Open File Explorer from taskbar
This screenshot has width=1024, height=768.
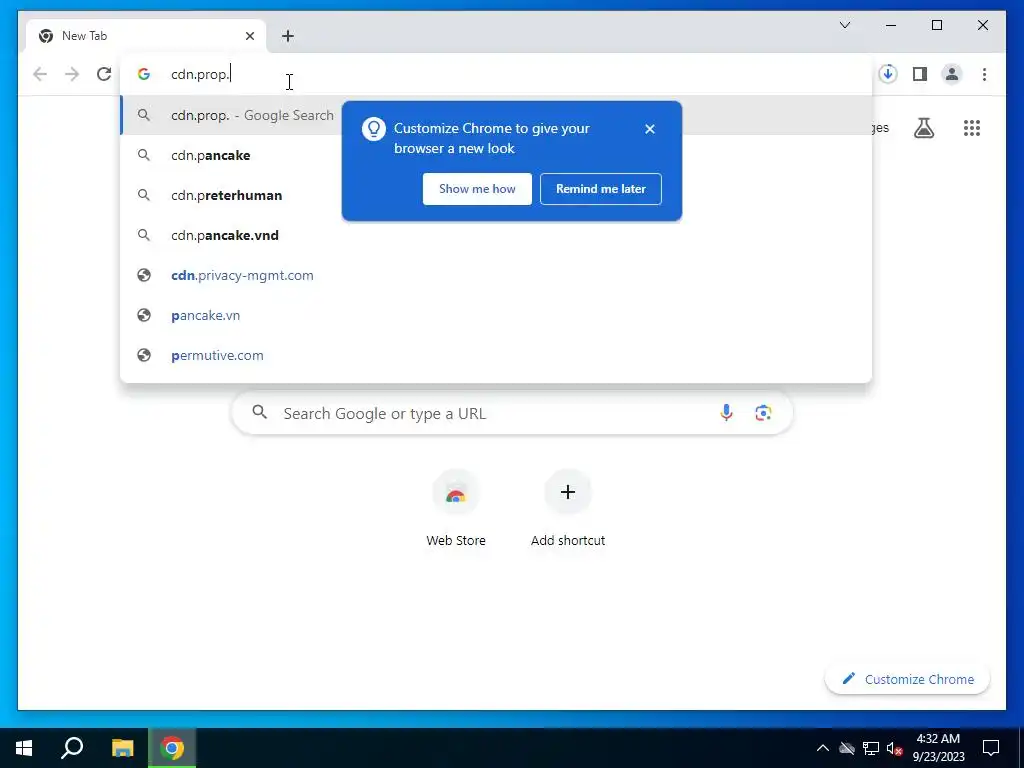coord(122,748)
